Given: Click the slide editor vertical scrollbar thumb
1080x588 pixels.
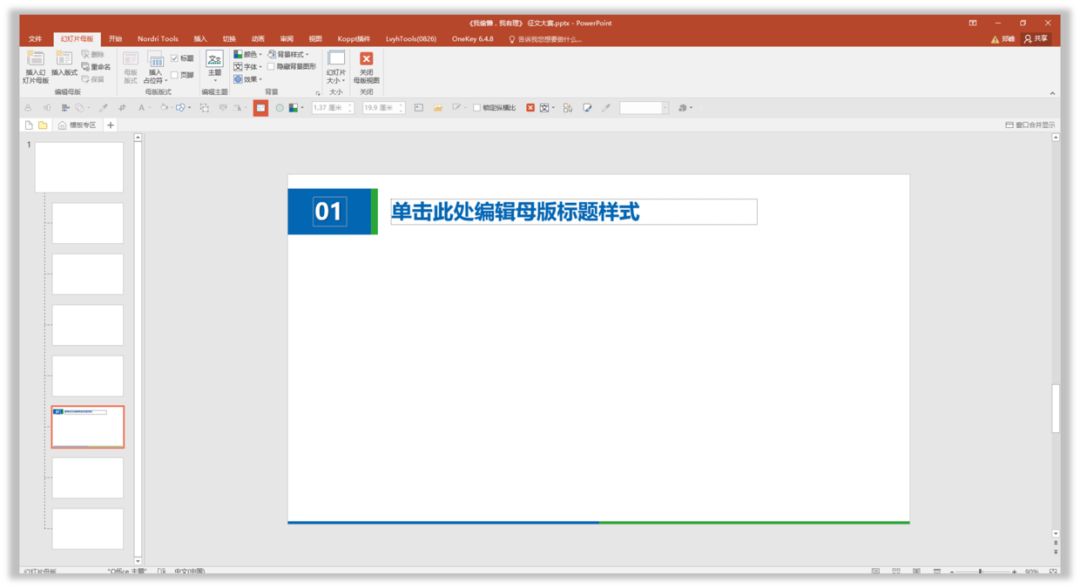Looking at the screenshot, I should pos(1056,408).
